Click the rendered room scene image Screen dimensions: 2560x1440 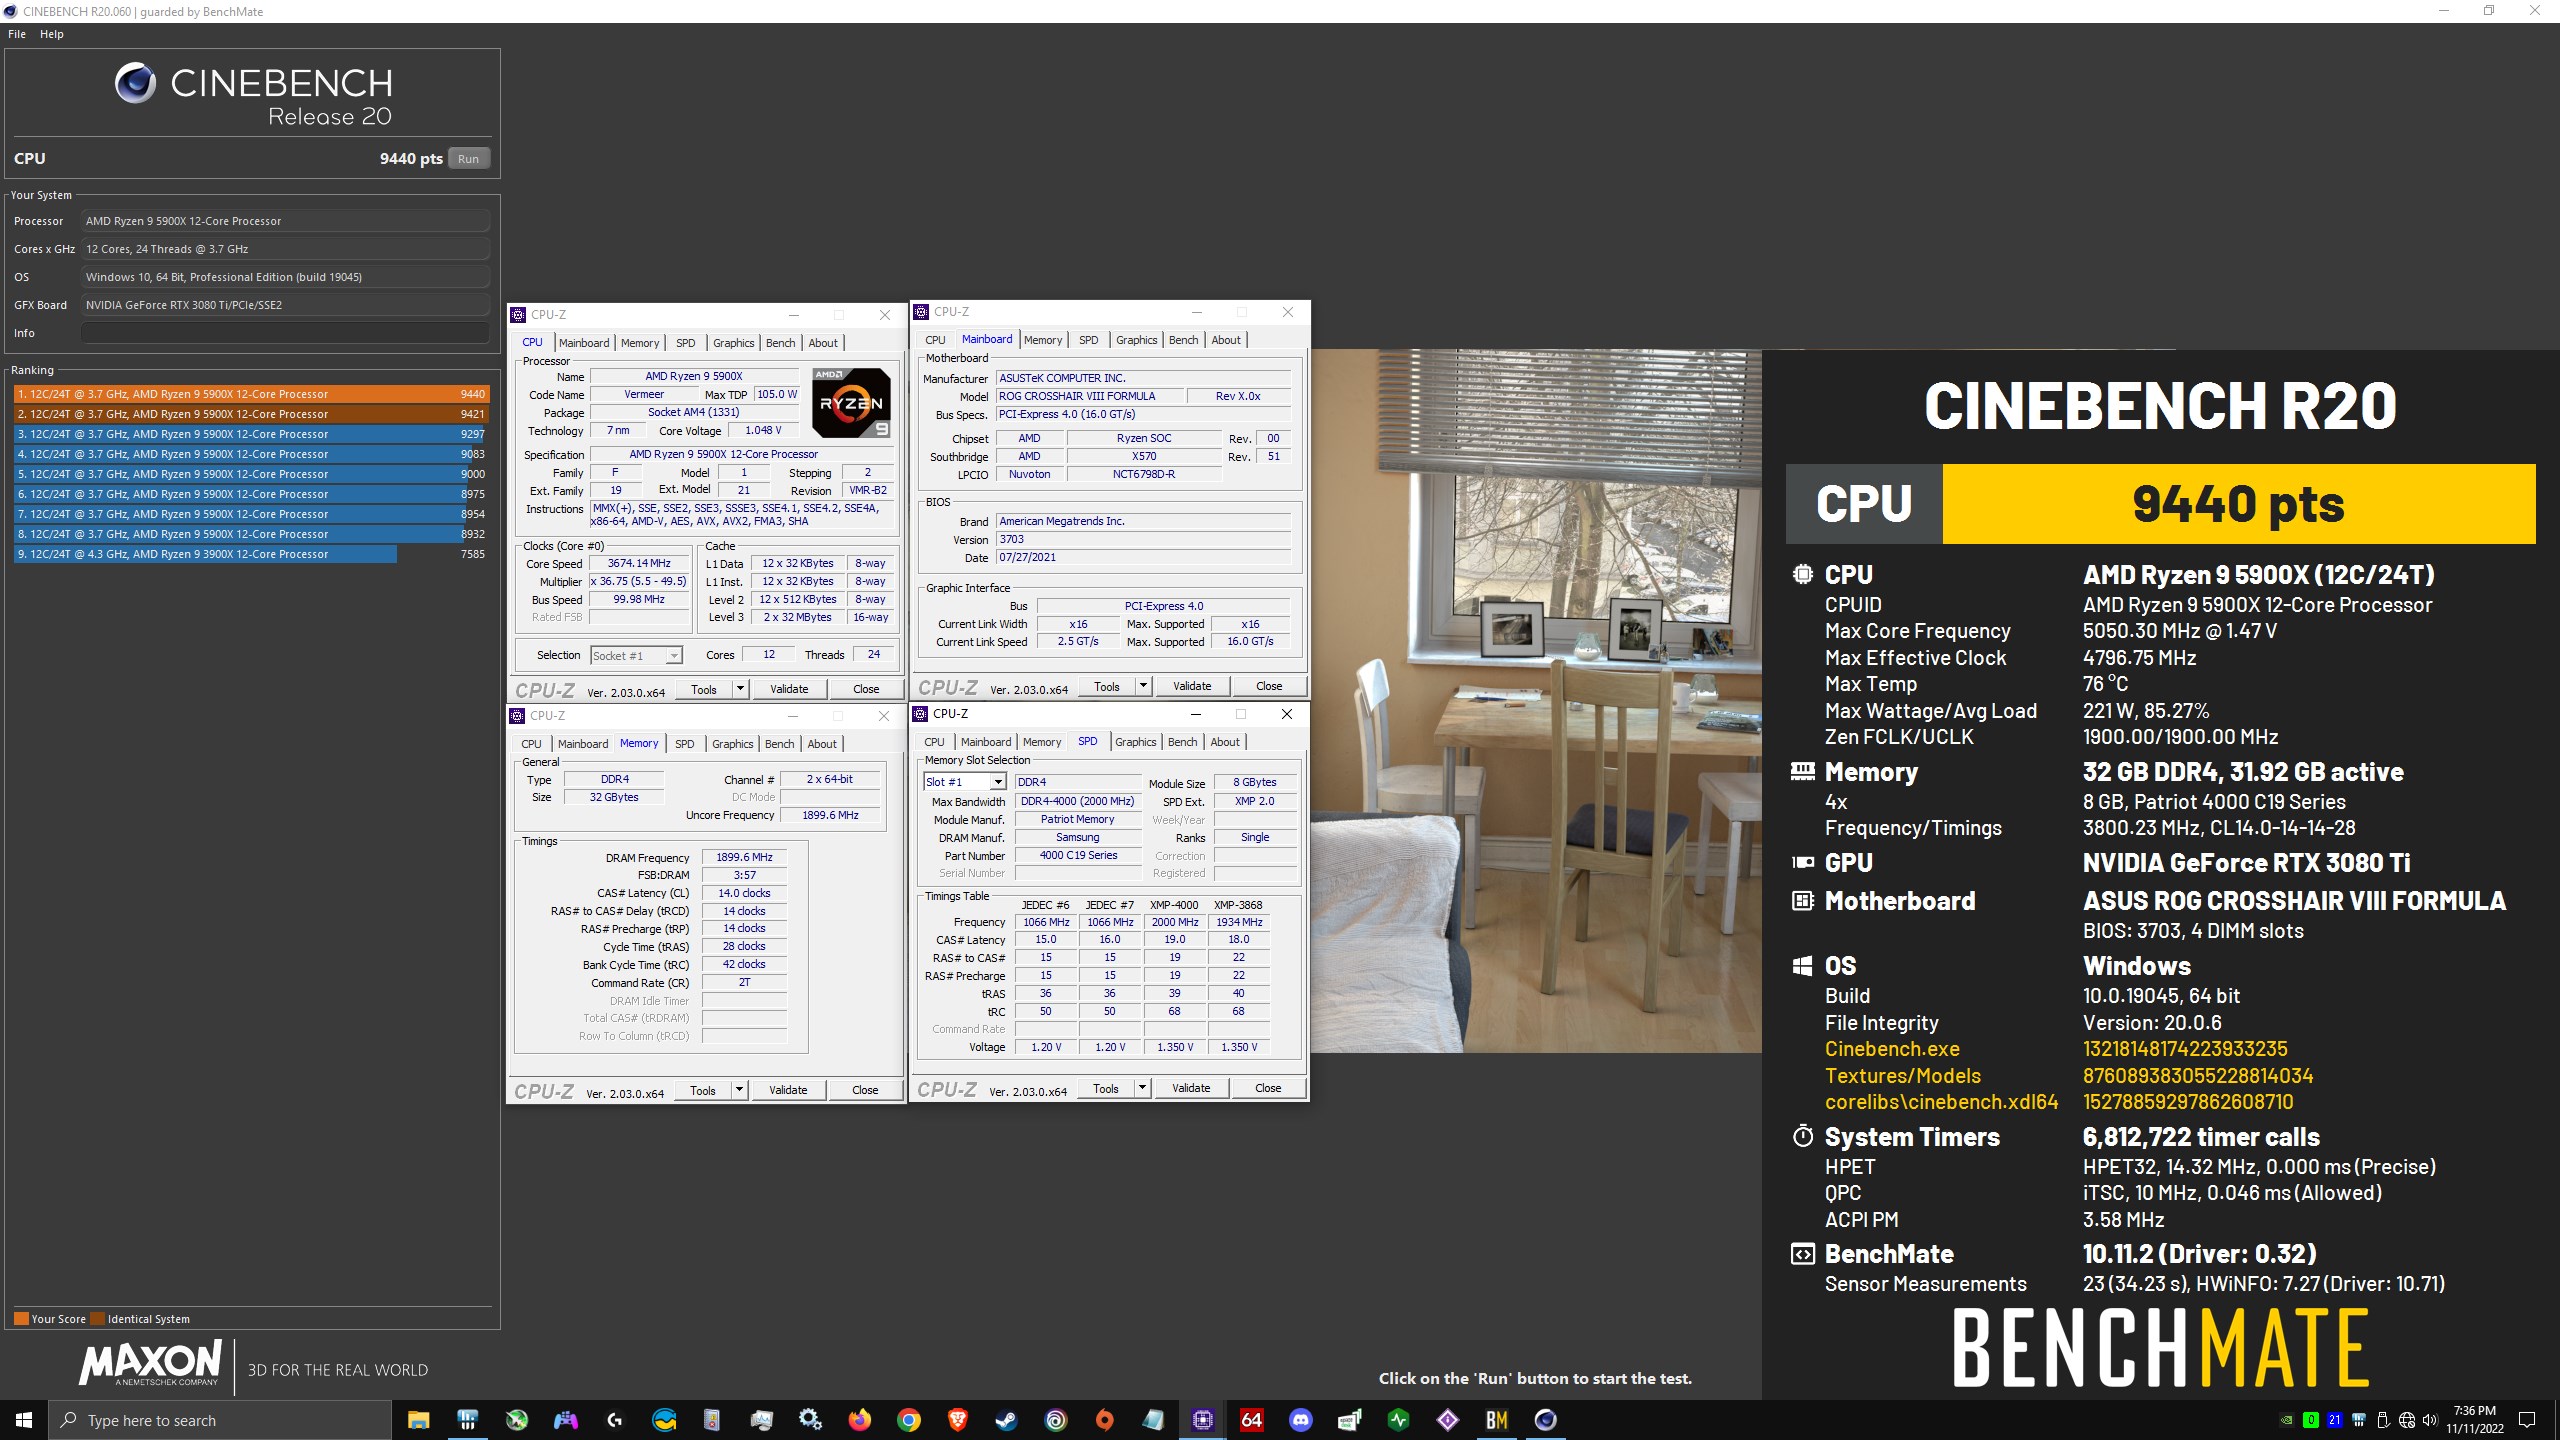click(x=1536, y=700)
